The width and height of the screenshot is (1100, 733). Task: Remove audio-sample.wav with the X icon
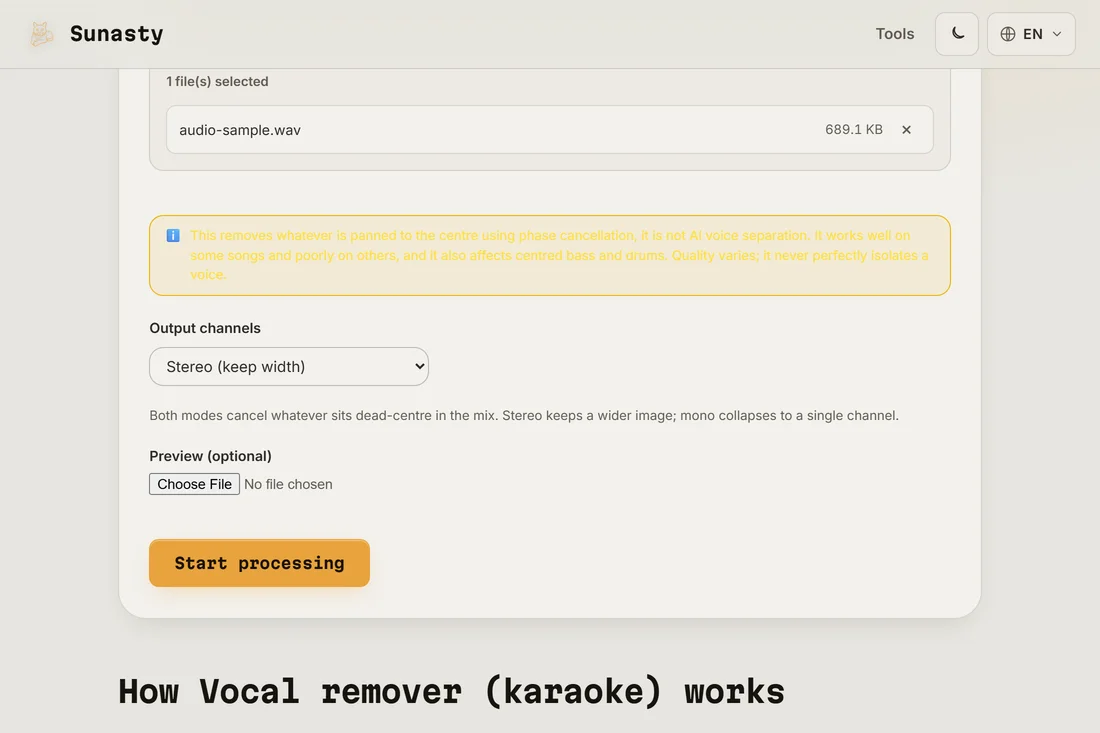click(x=906, y=130)
